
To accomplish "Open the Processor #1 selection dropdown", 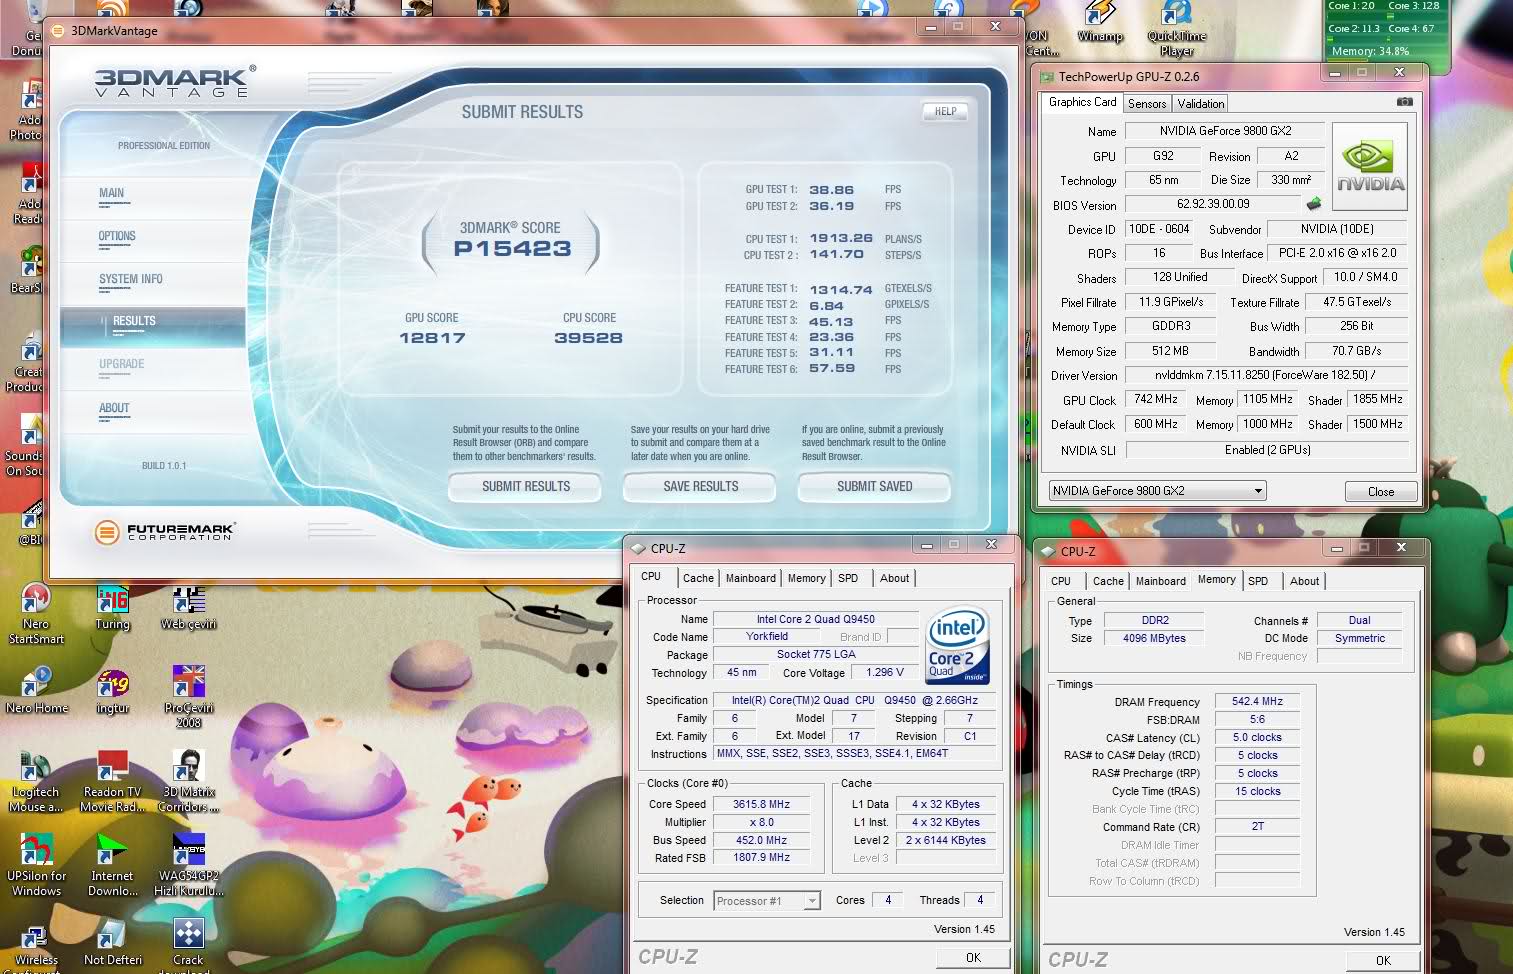I will (767, 901).
